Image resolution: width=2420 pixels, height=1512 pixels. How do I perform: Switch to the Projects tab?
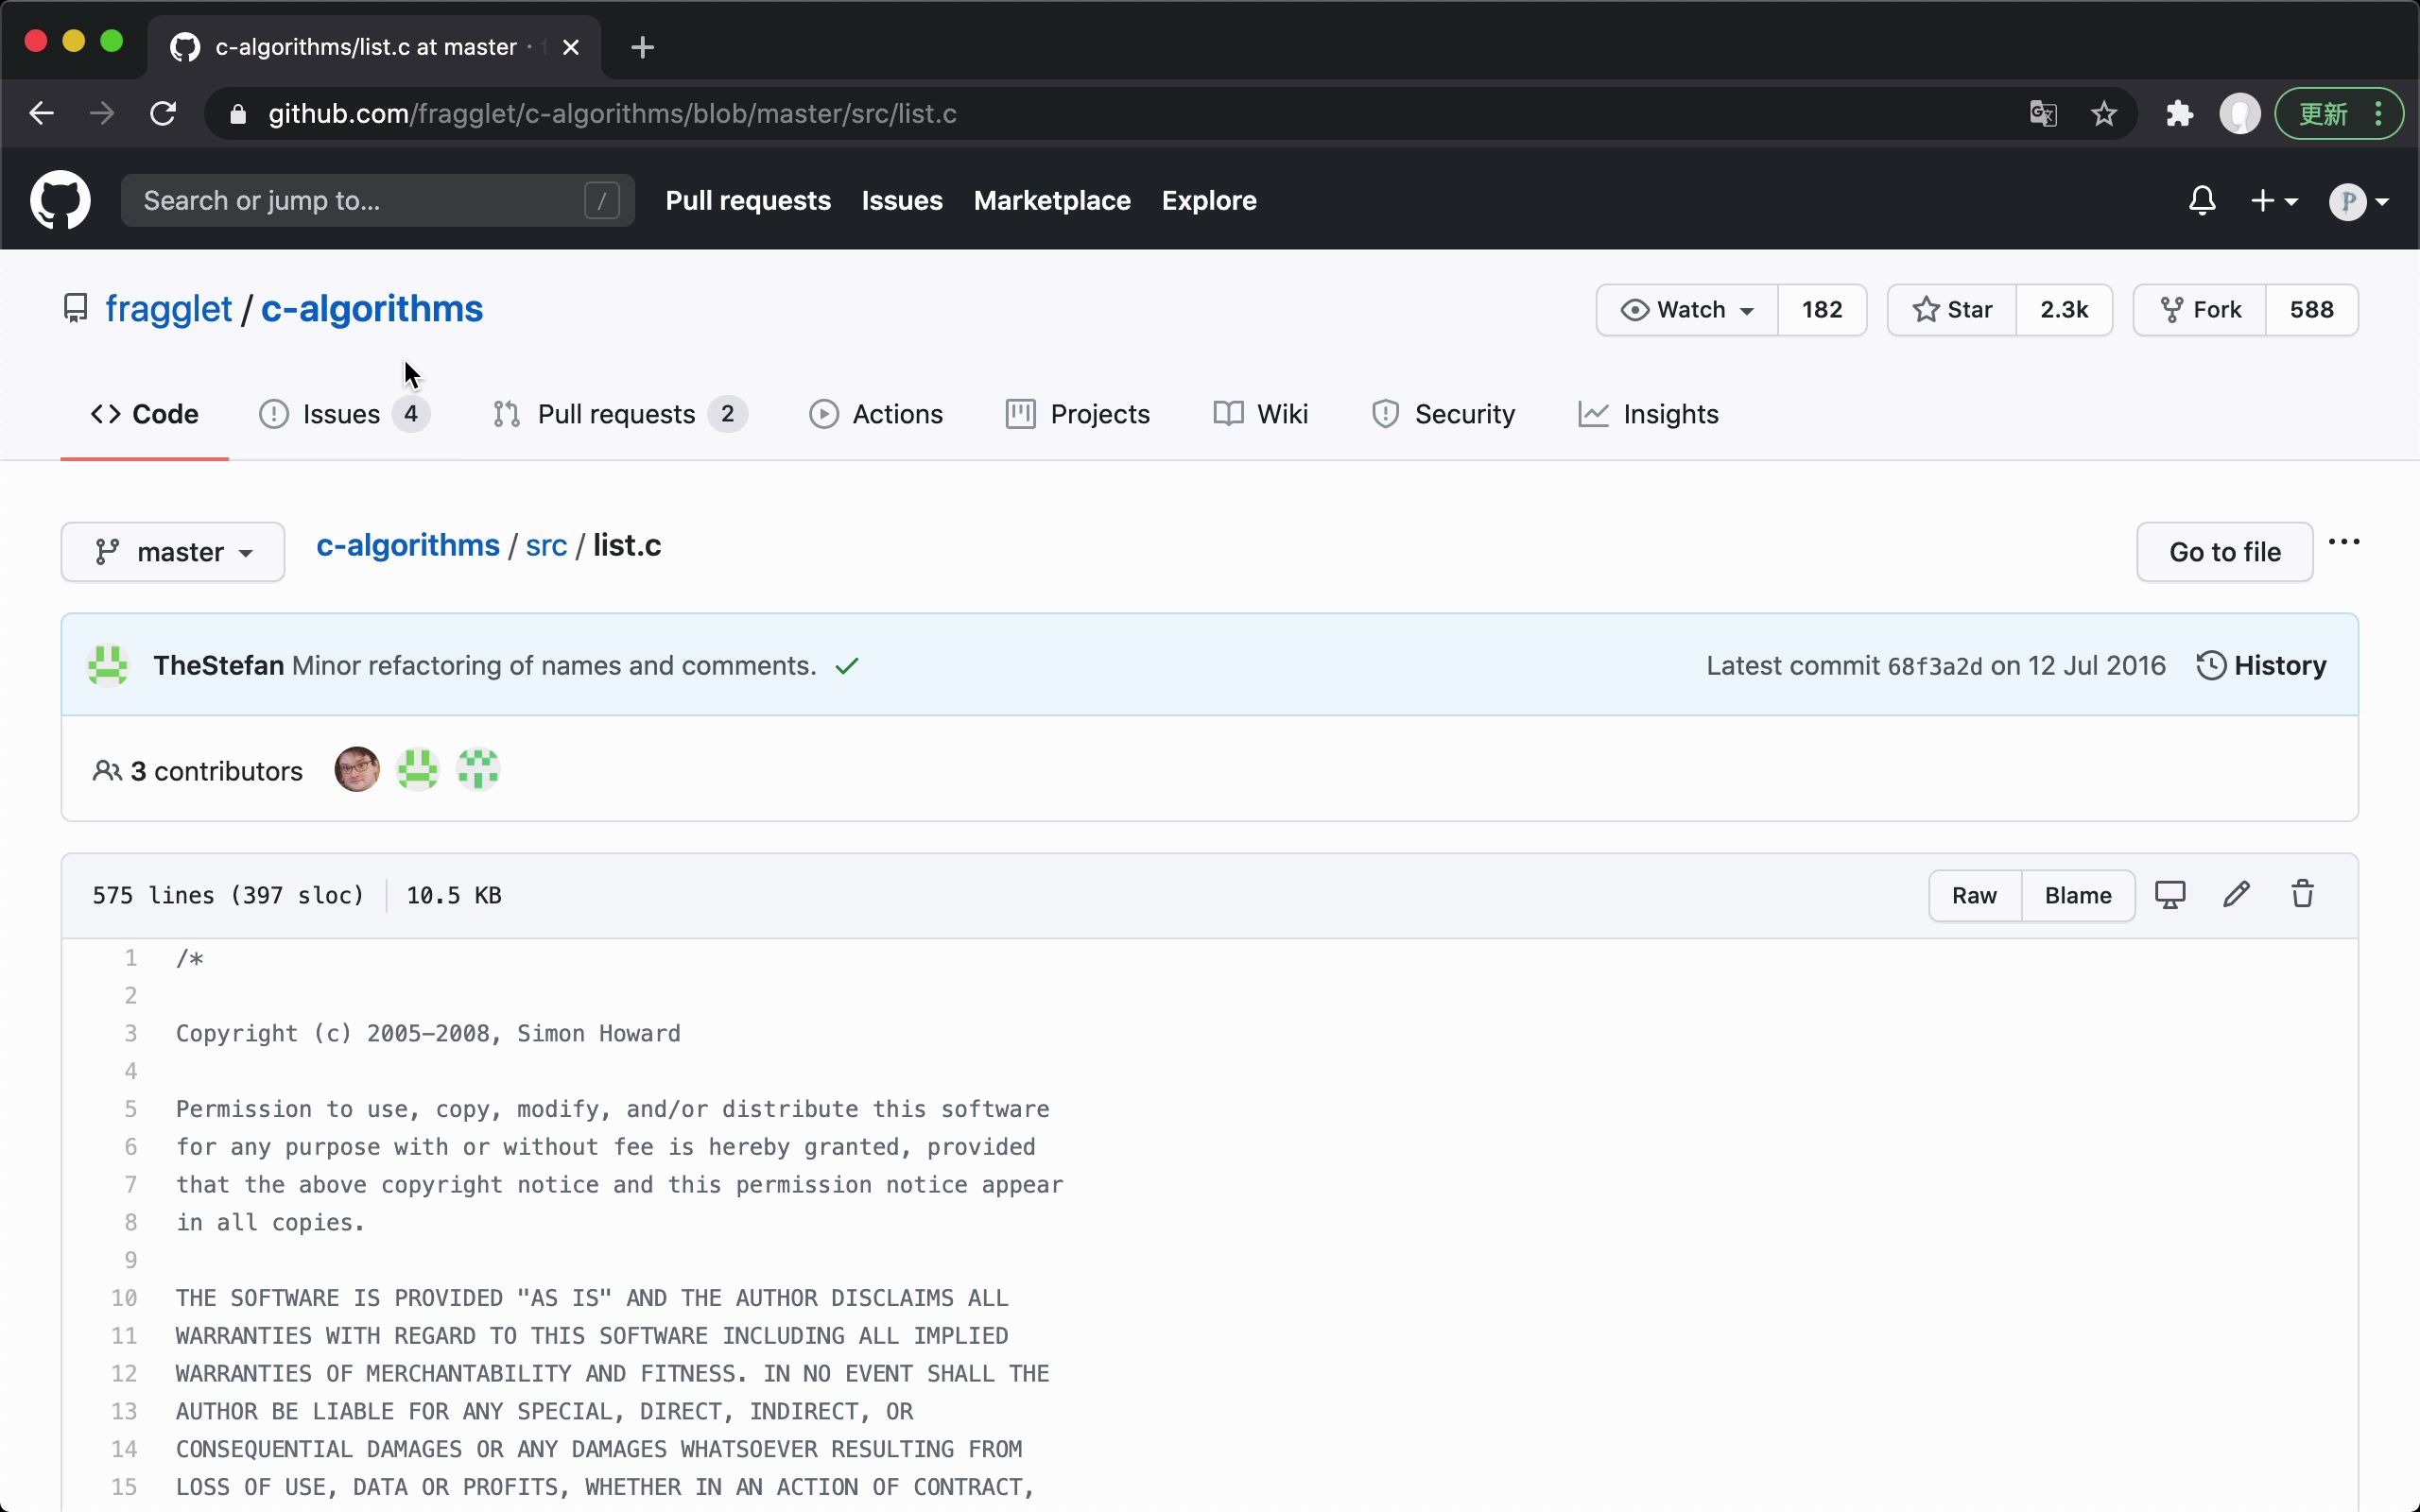1078,414
